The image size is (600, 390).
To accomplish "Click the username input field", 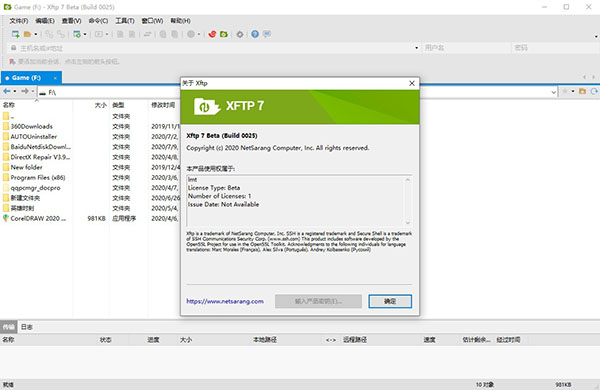I will (466, 48).
